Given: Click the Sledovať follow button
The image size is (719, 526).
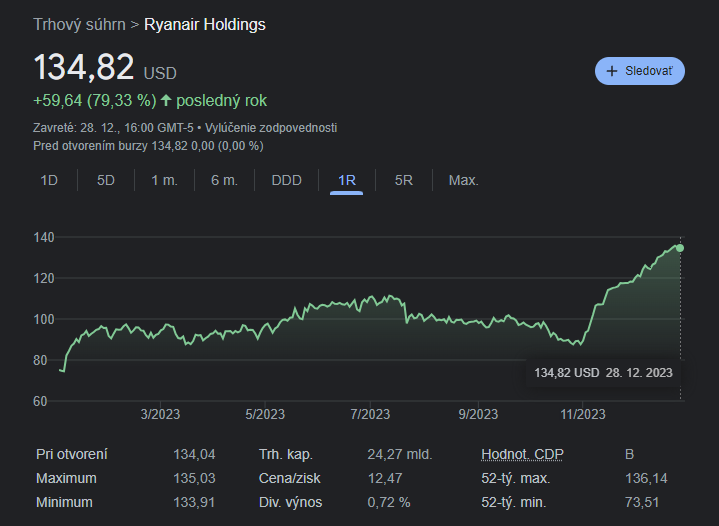Looking at the screenshot, I should (x=640, y=71).
